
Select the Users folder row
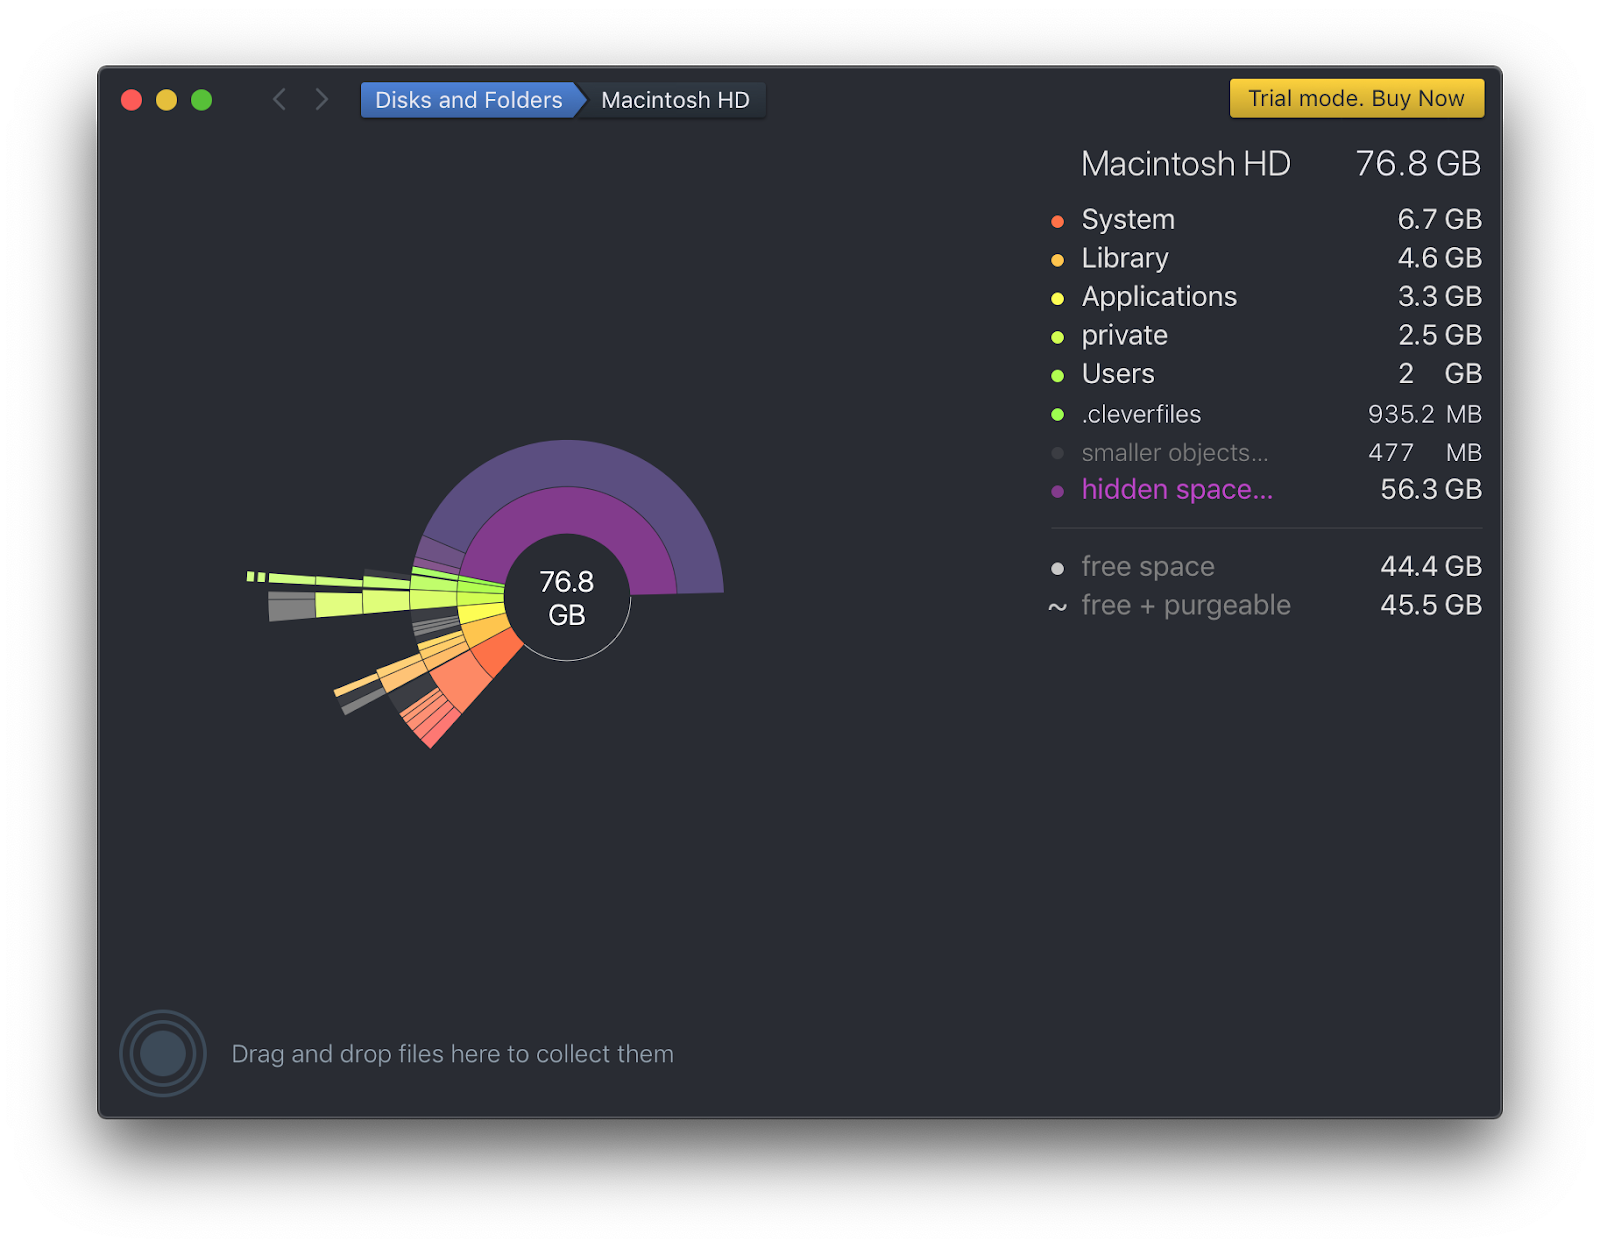1266,374
